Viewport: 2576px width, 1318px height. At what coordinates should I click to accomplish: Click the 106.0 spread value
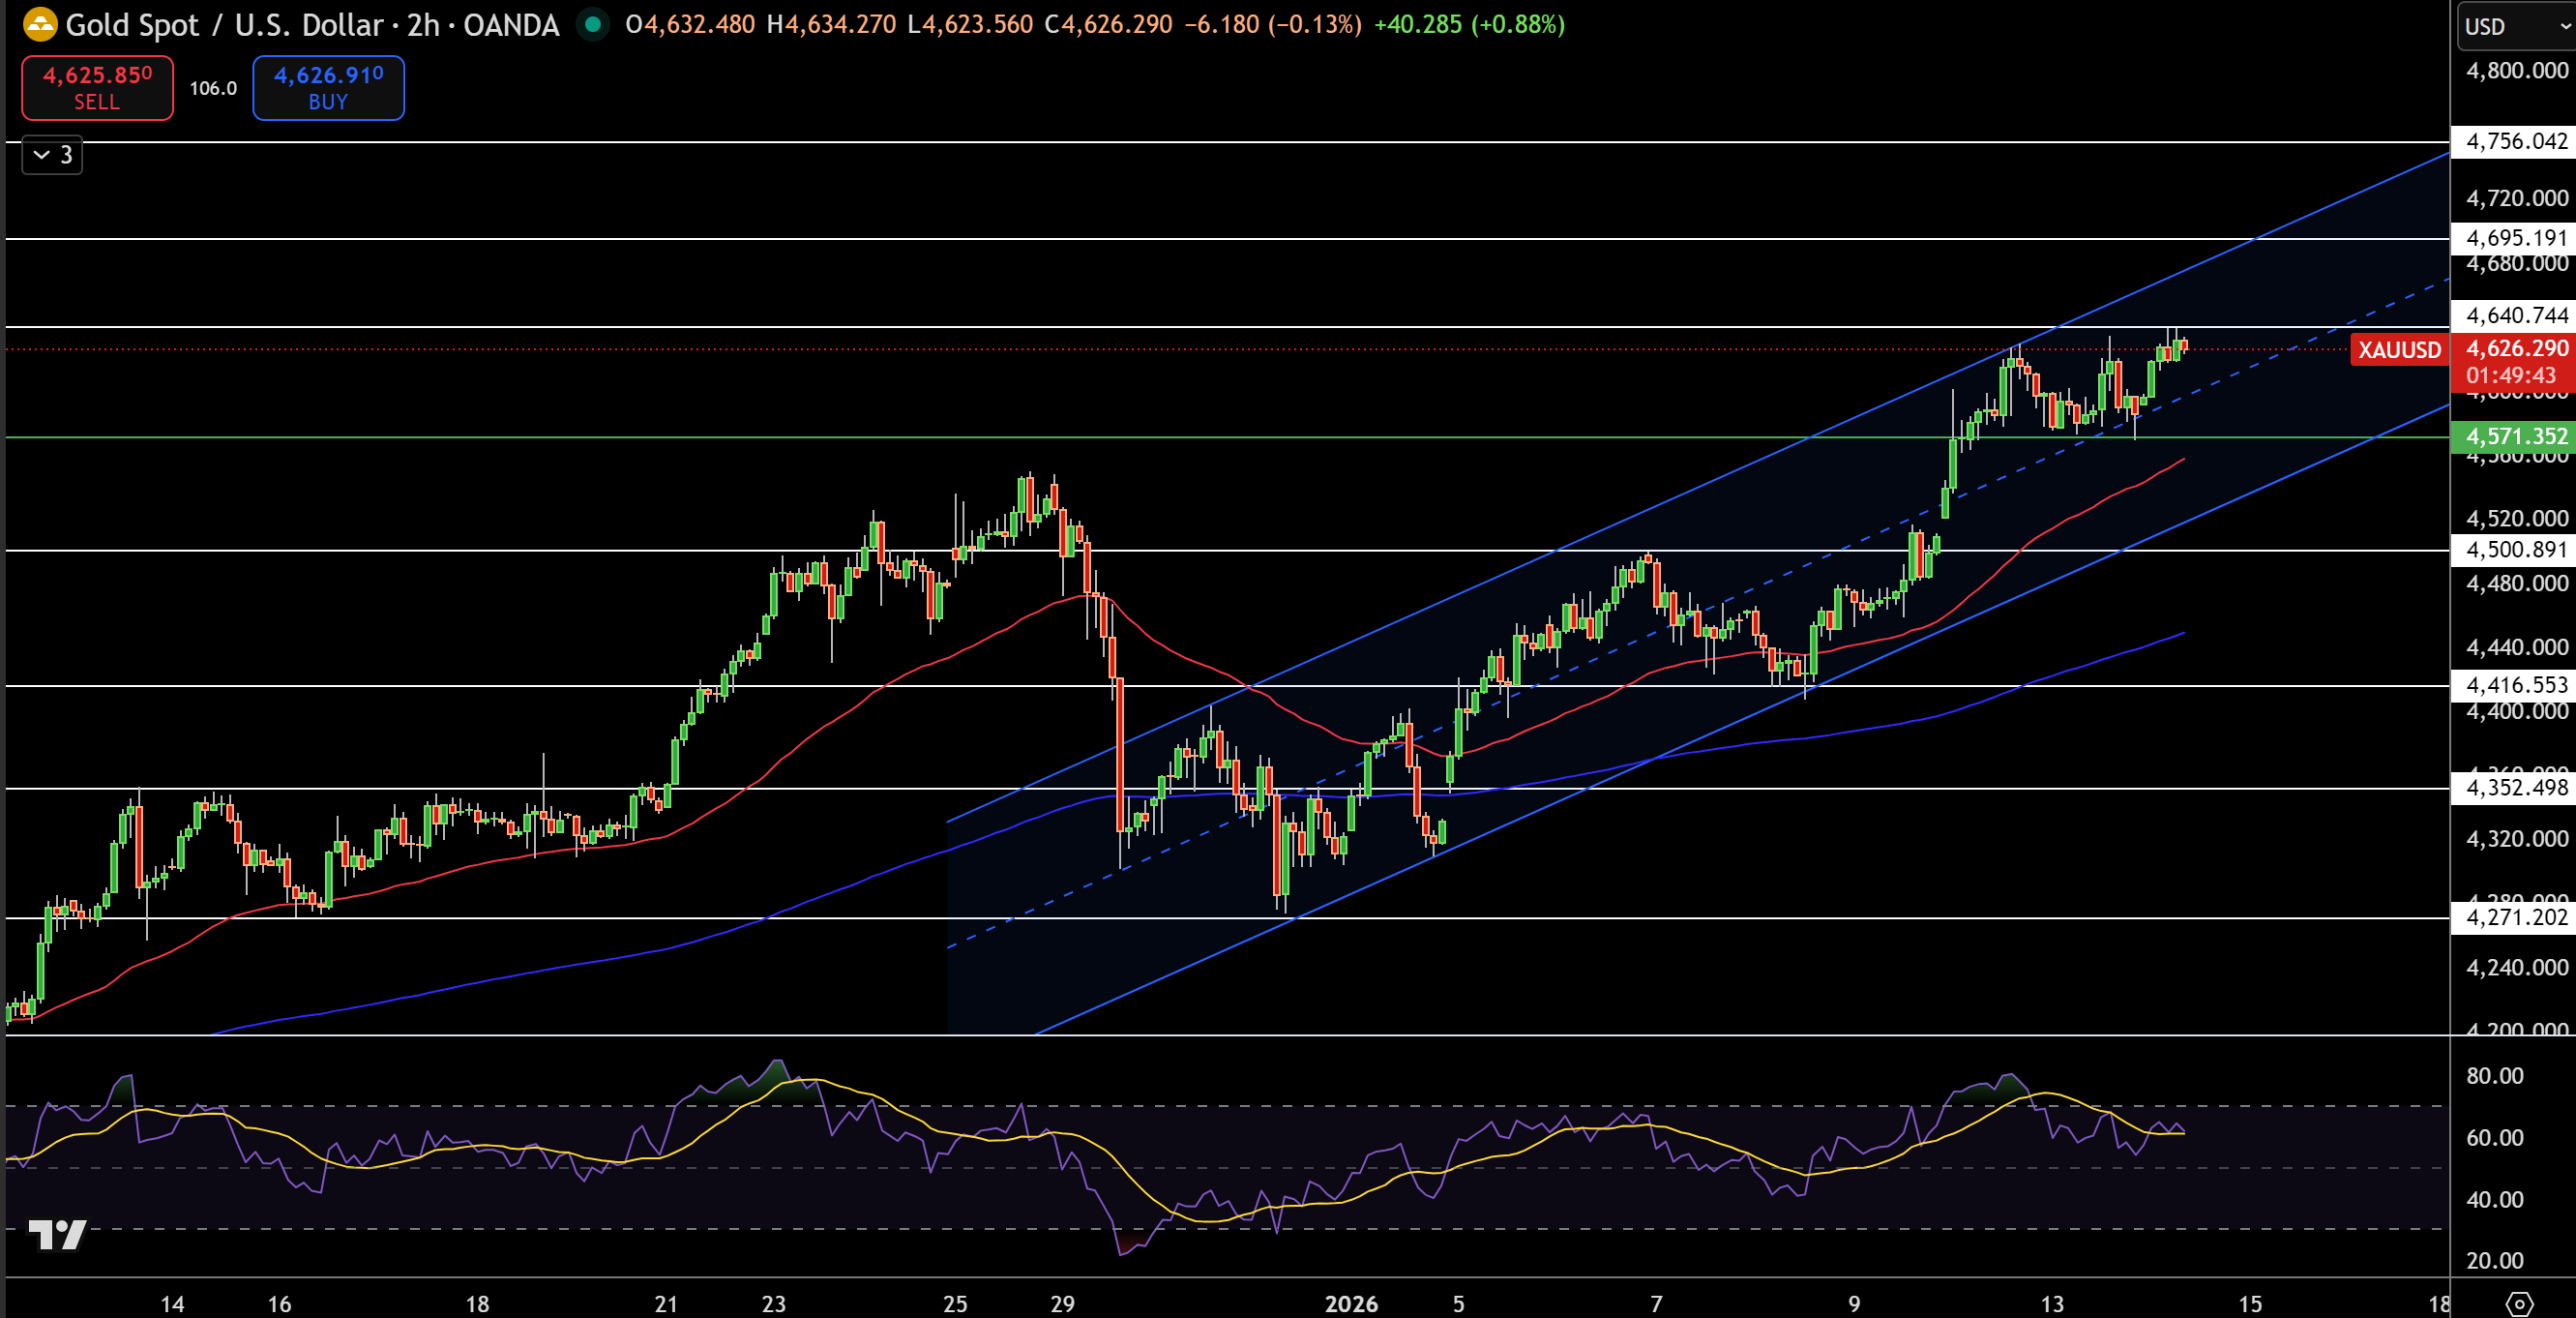213,88
